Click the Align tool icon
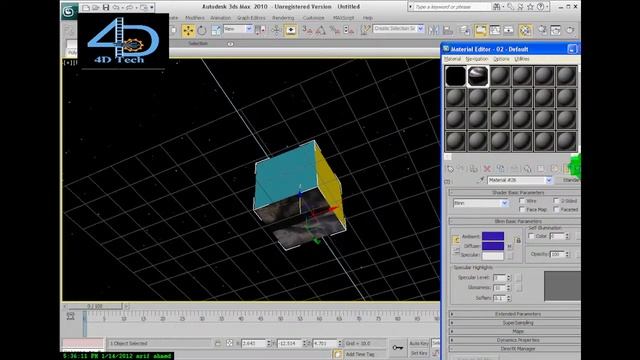This screenshot has width=640, height=360. [x=448, y=30]
